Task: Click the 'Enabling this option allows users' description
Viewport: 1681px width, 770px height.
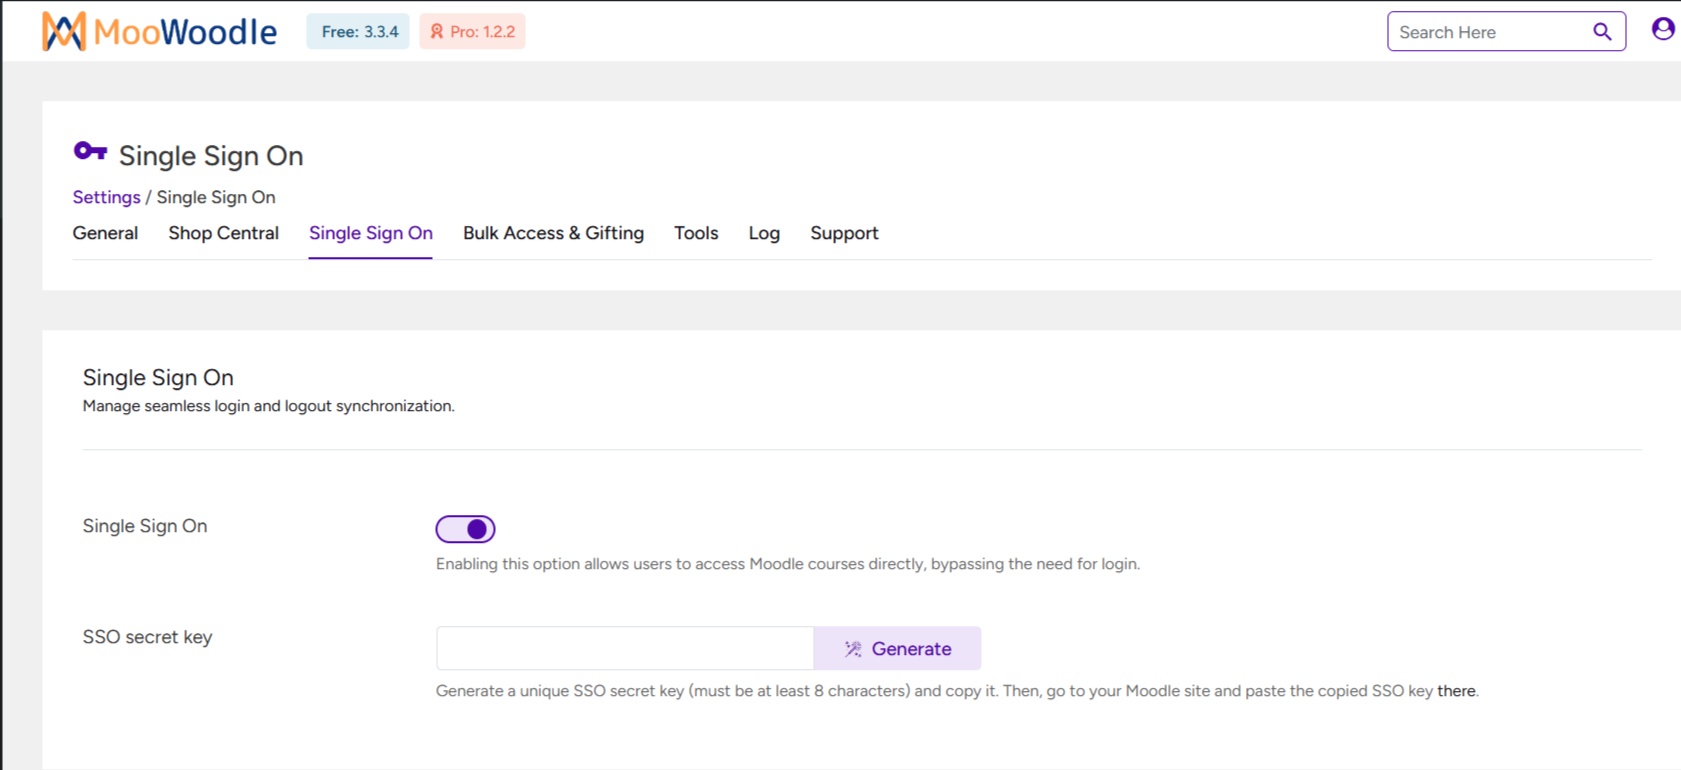Action: (788, 564)
